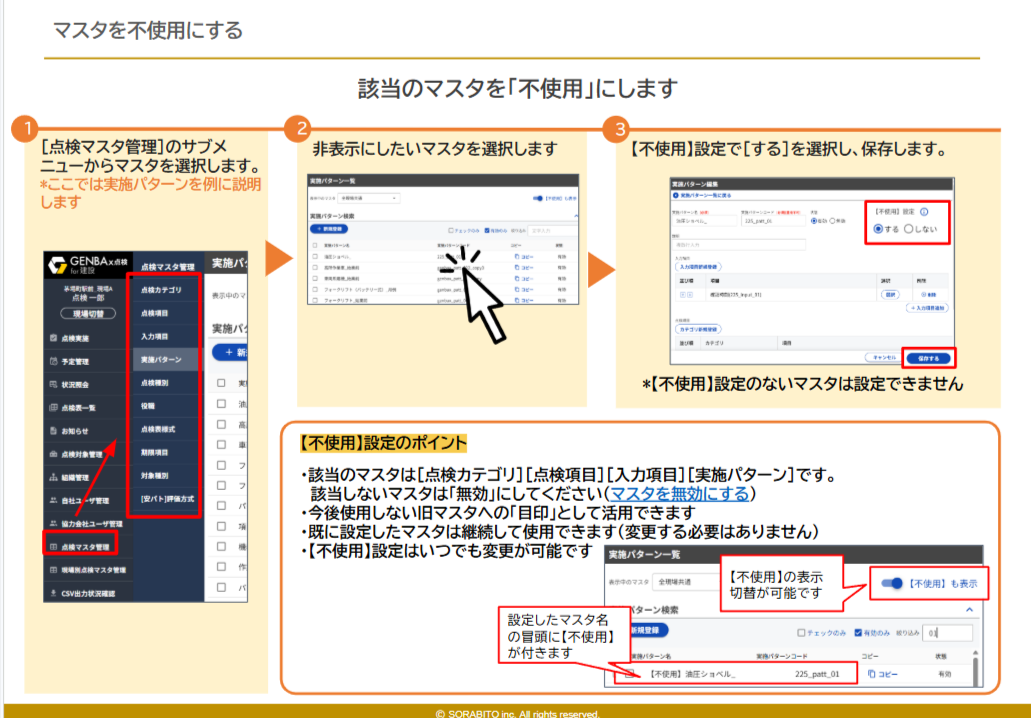
Task: Click コピー icon in 【不使用】油圧ショベル row
Action: tap(872, 675)
